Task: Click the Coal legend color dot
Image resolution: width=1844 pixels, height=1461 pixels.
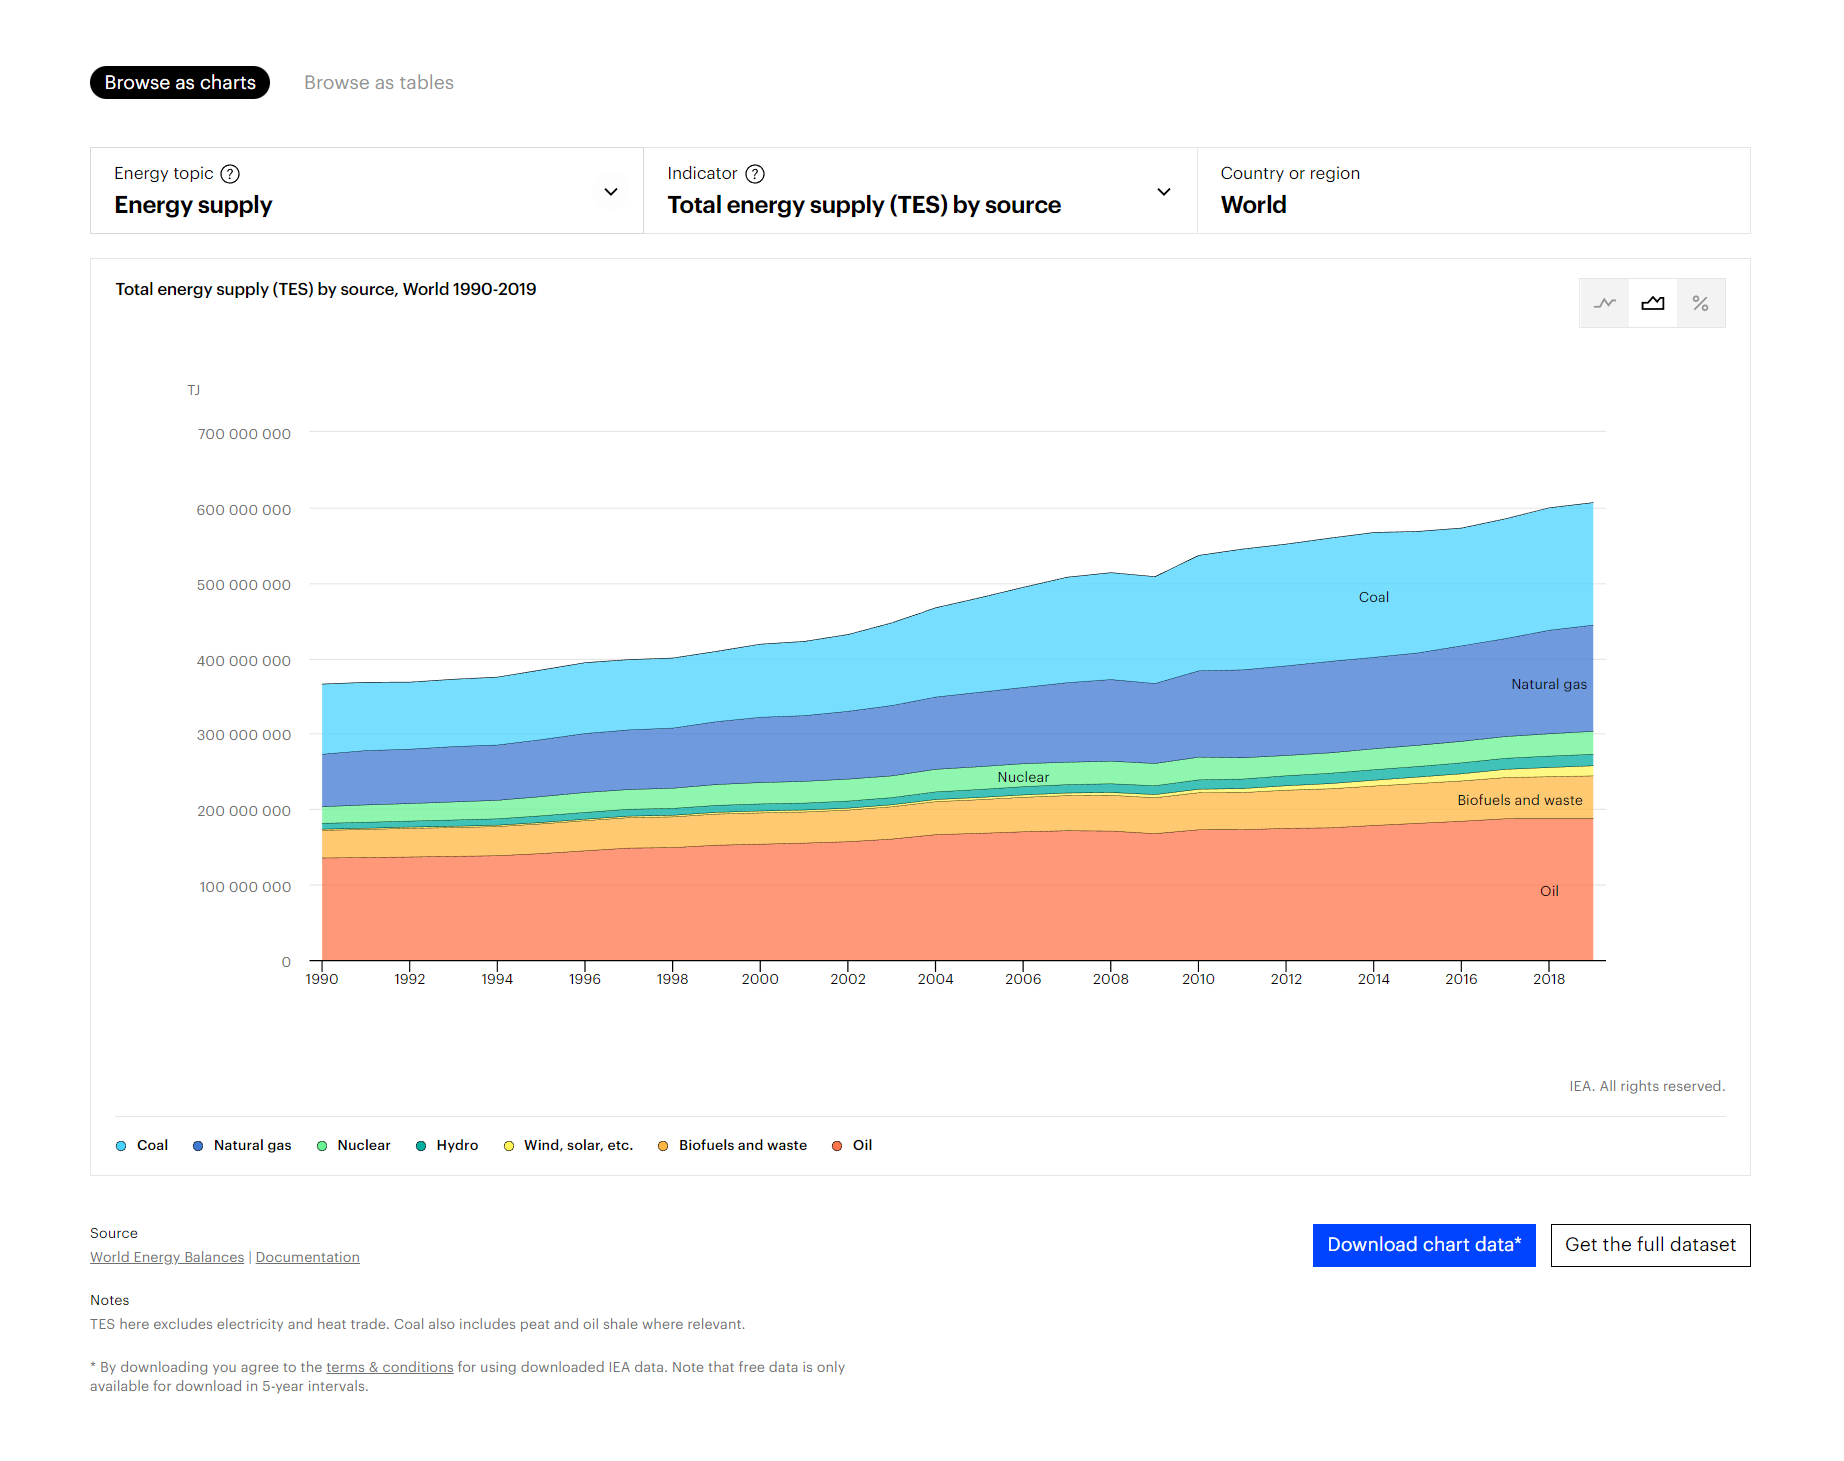Action: 120,1145
